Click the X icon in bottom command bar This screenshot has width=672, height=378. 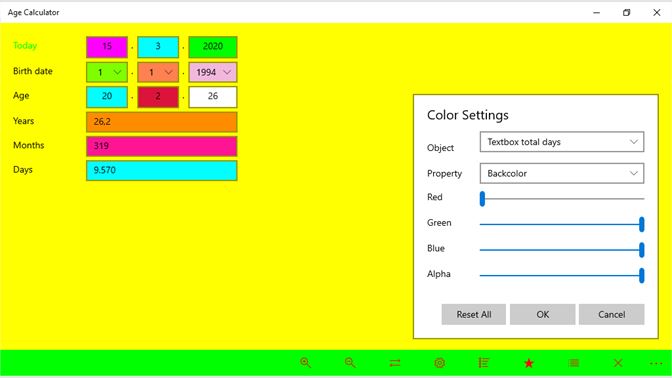pos(618,363)
